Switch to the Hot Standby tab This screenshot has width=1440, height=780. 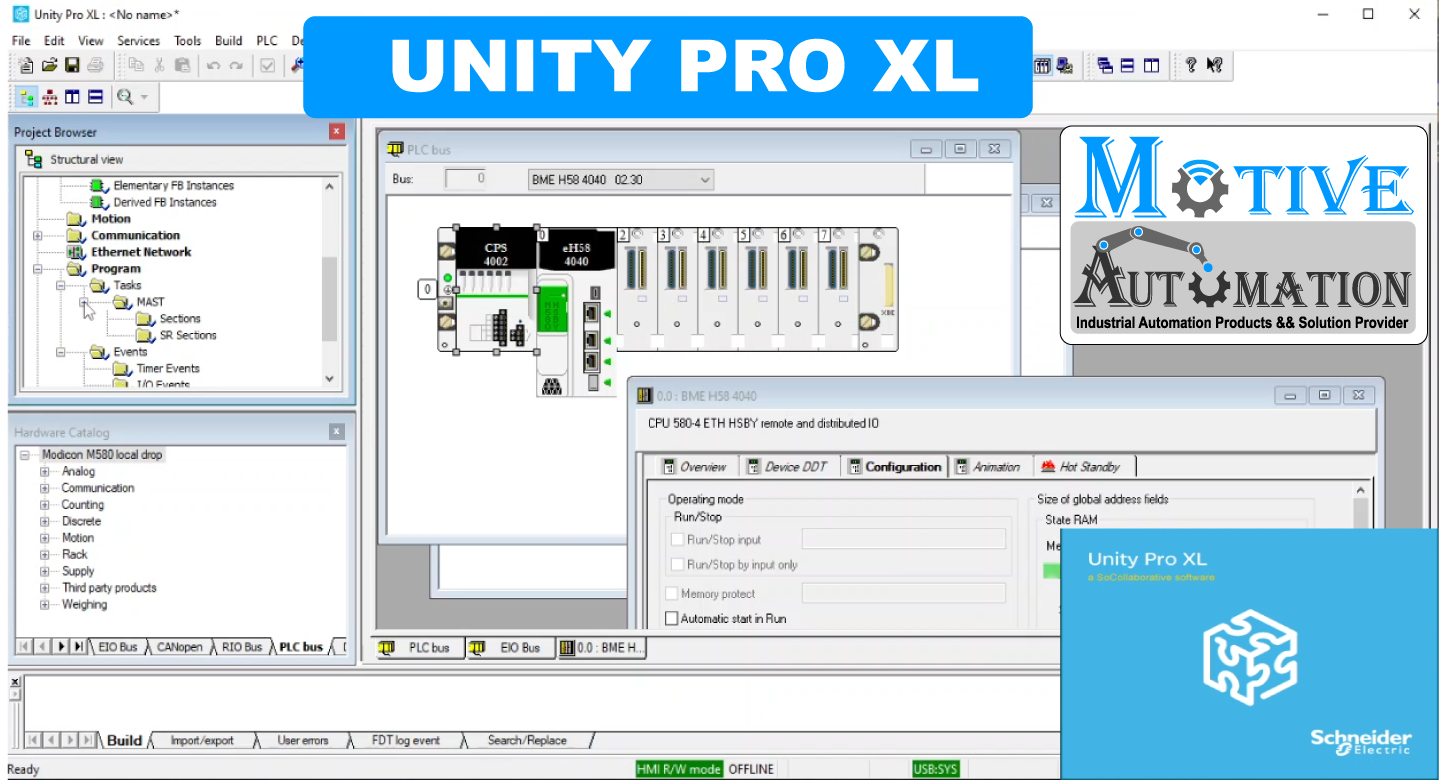point(1083,465)
